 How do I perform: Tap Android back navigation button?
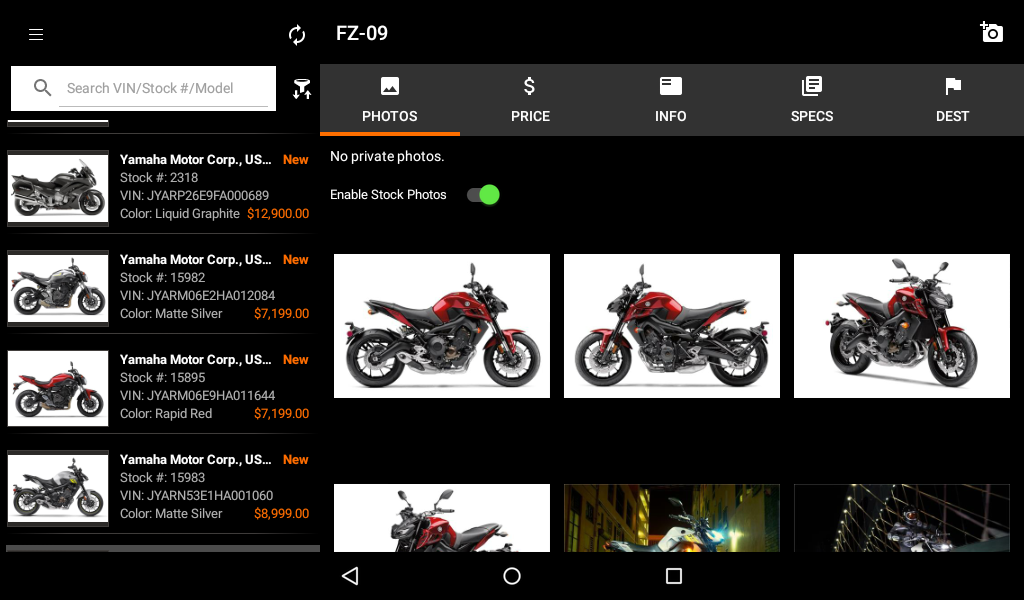point(350,576)
